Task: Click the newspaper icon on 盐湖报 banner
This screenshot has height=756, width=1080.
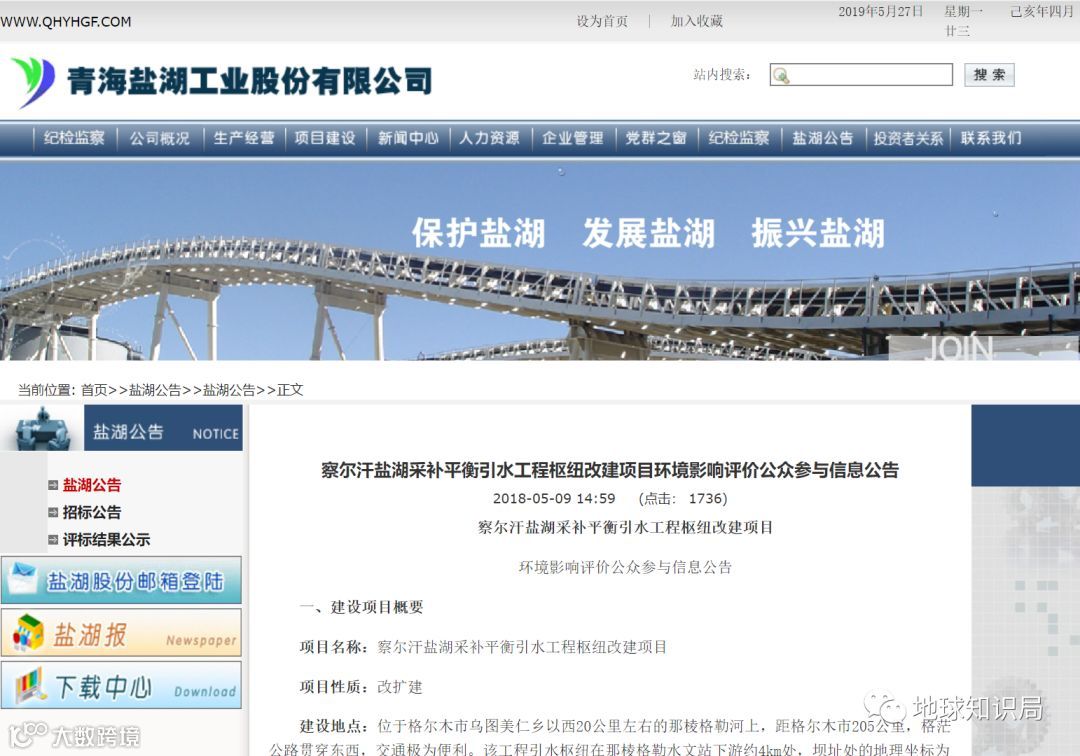Action: 28,632
